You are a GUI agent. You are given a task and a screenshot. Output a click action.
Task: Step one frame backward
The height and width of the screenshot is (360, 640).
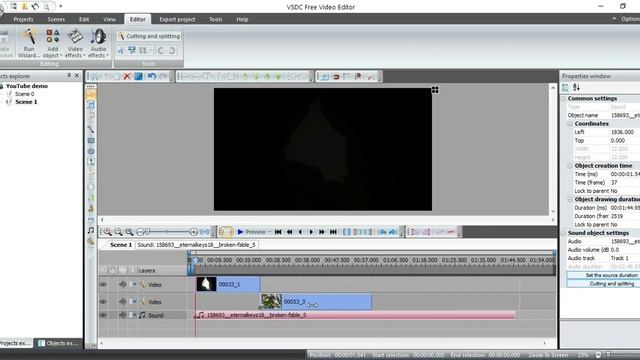(x=300, y=232)
